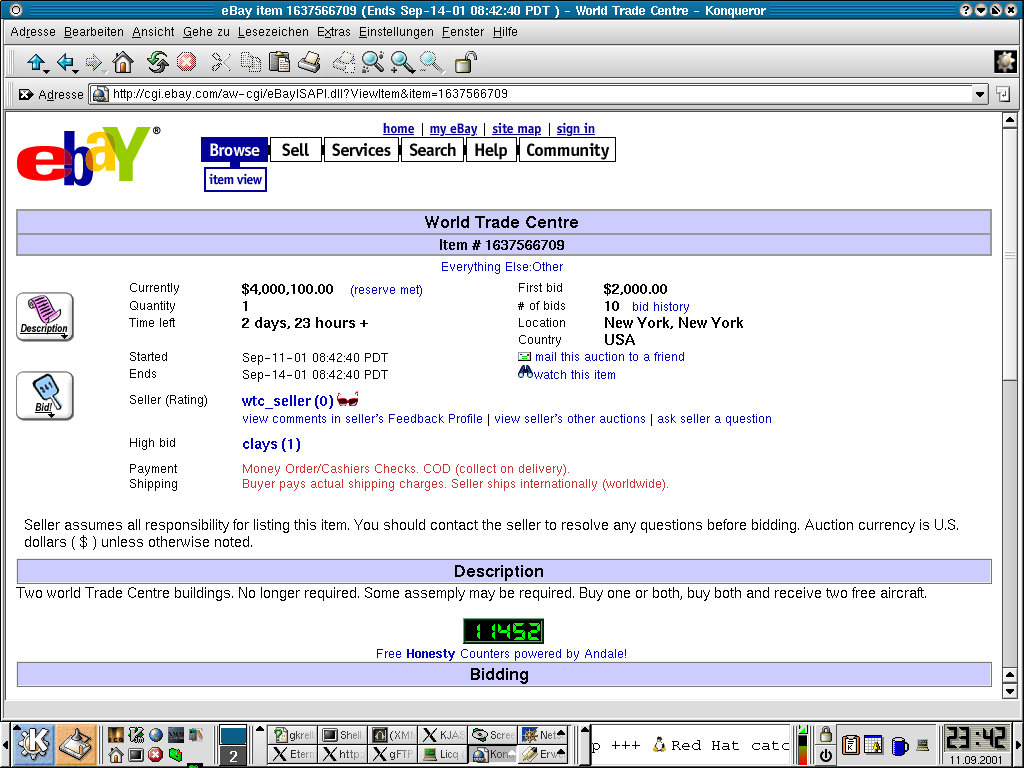
Task: Reload the page with the green refresh icon
Action: click(x=157, y=63)
